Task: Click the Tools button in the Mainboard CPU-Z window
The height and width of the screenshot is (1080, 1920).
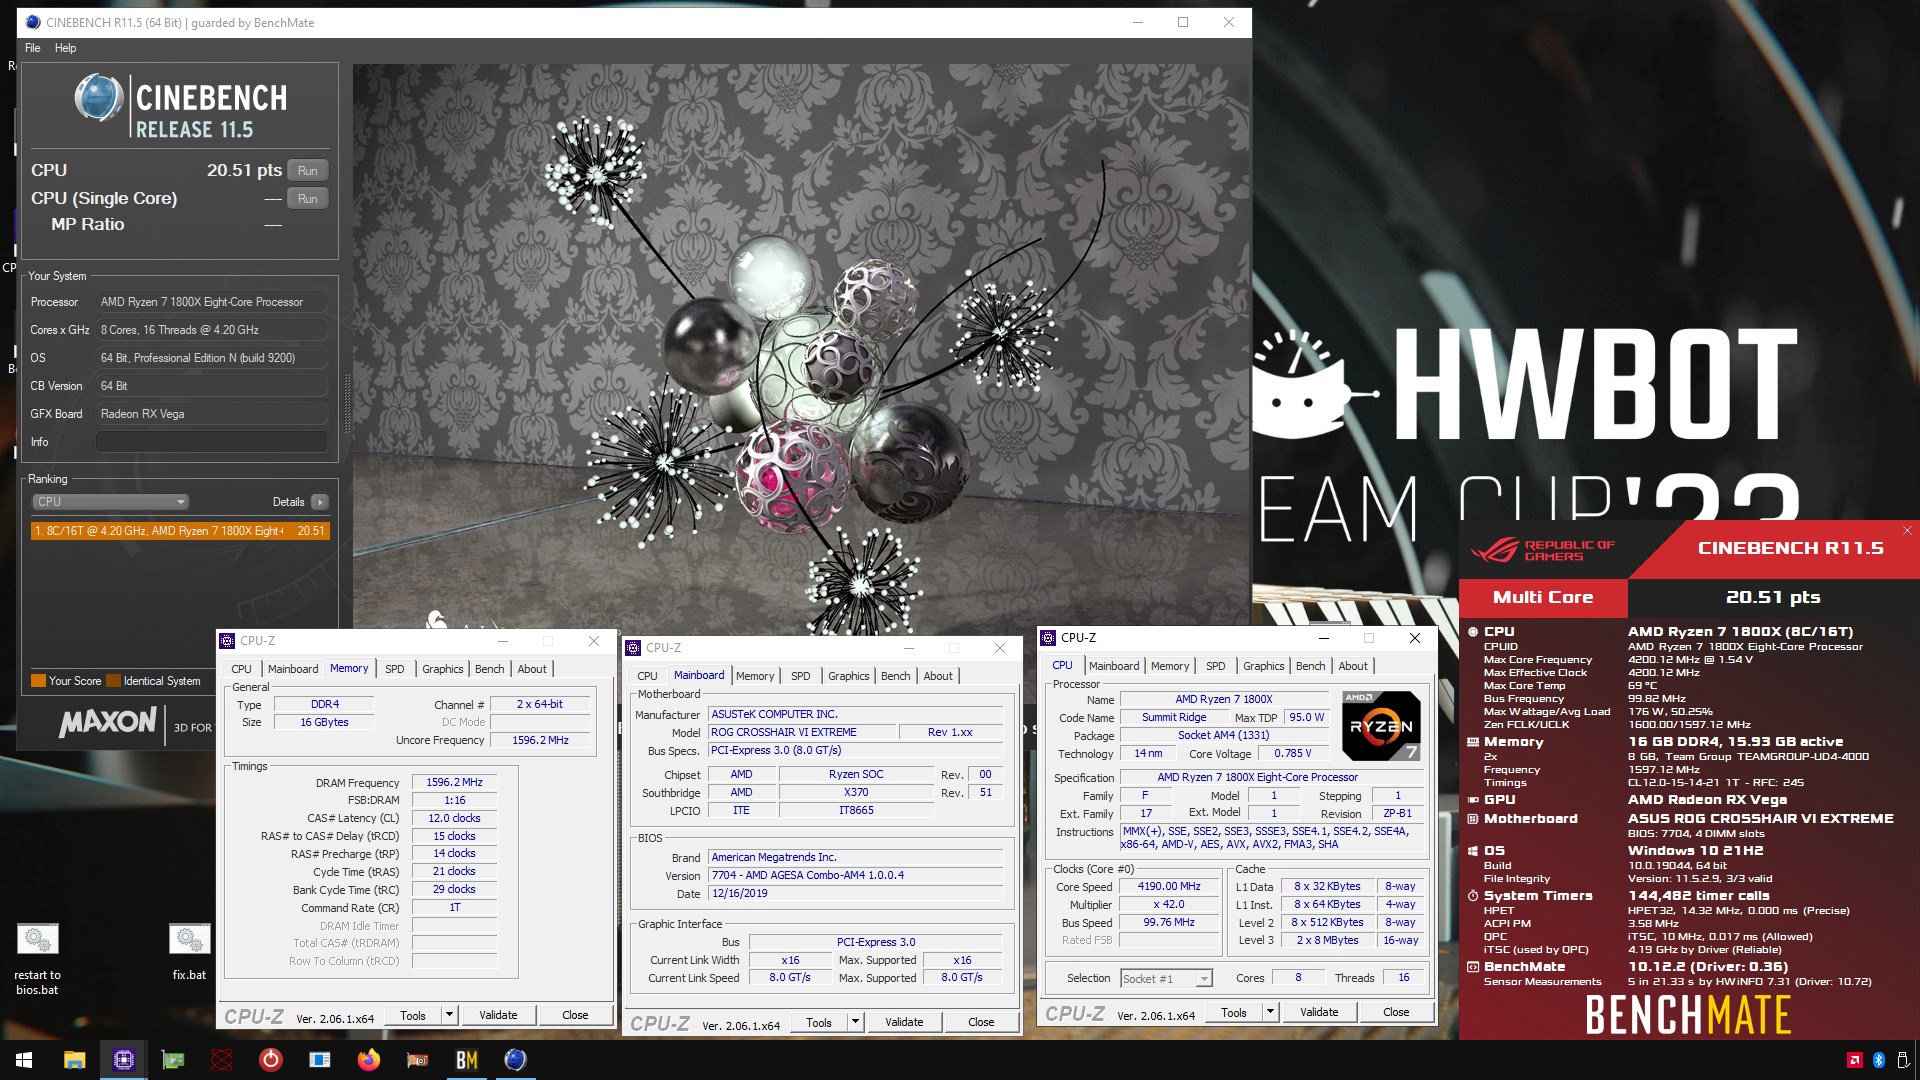Action: click(818, 1022)
